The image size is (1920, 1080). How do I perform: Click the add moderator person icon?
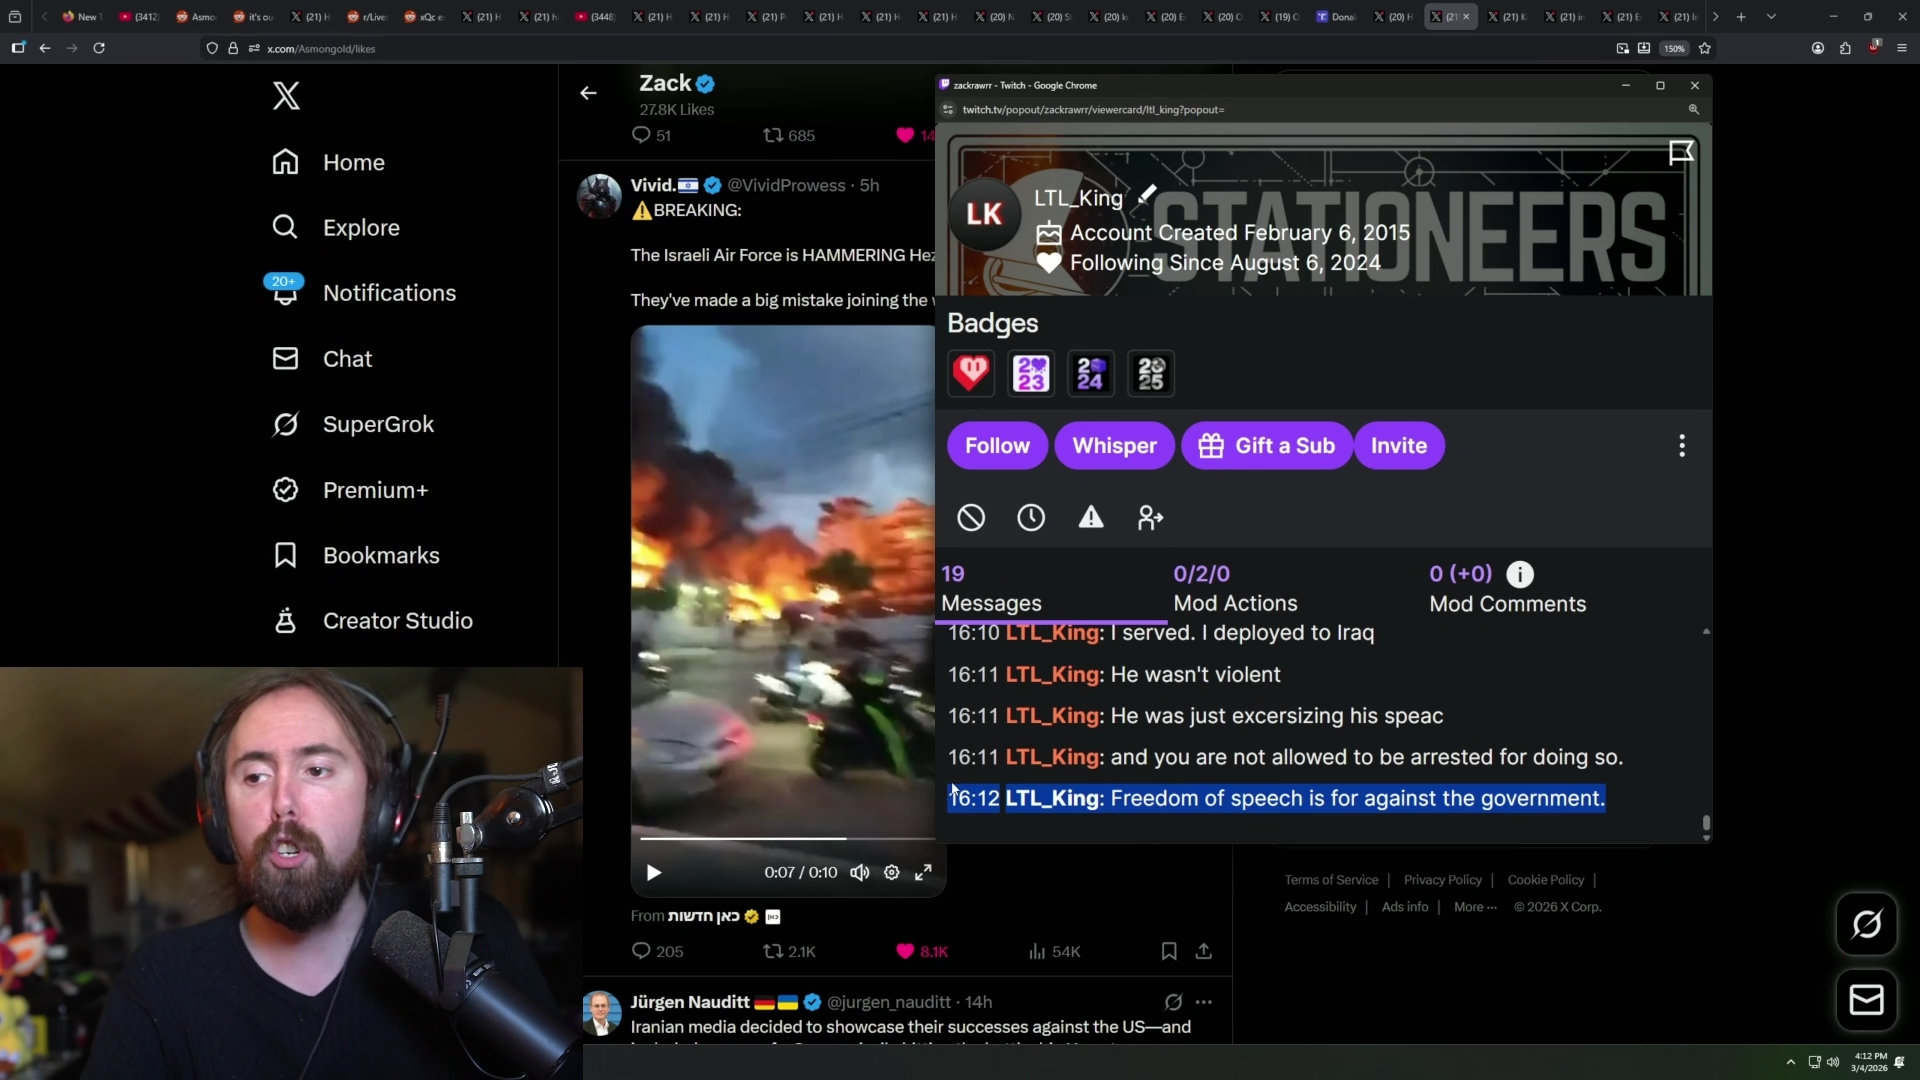click(x=1150, y=517)
